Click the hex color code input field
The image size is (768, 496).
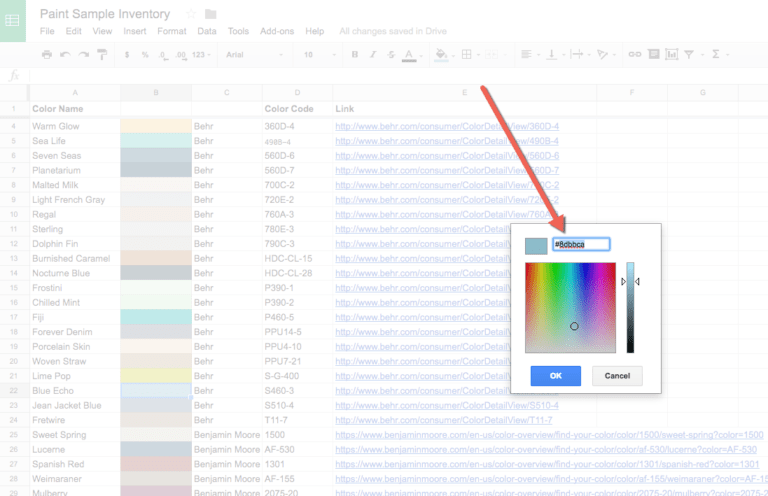tap(580, 244)
